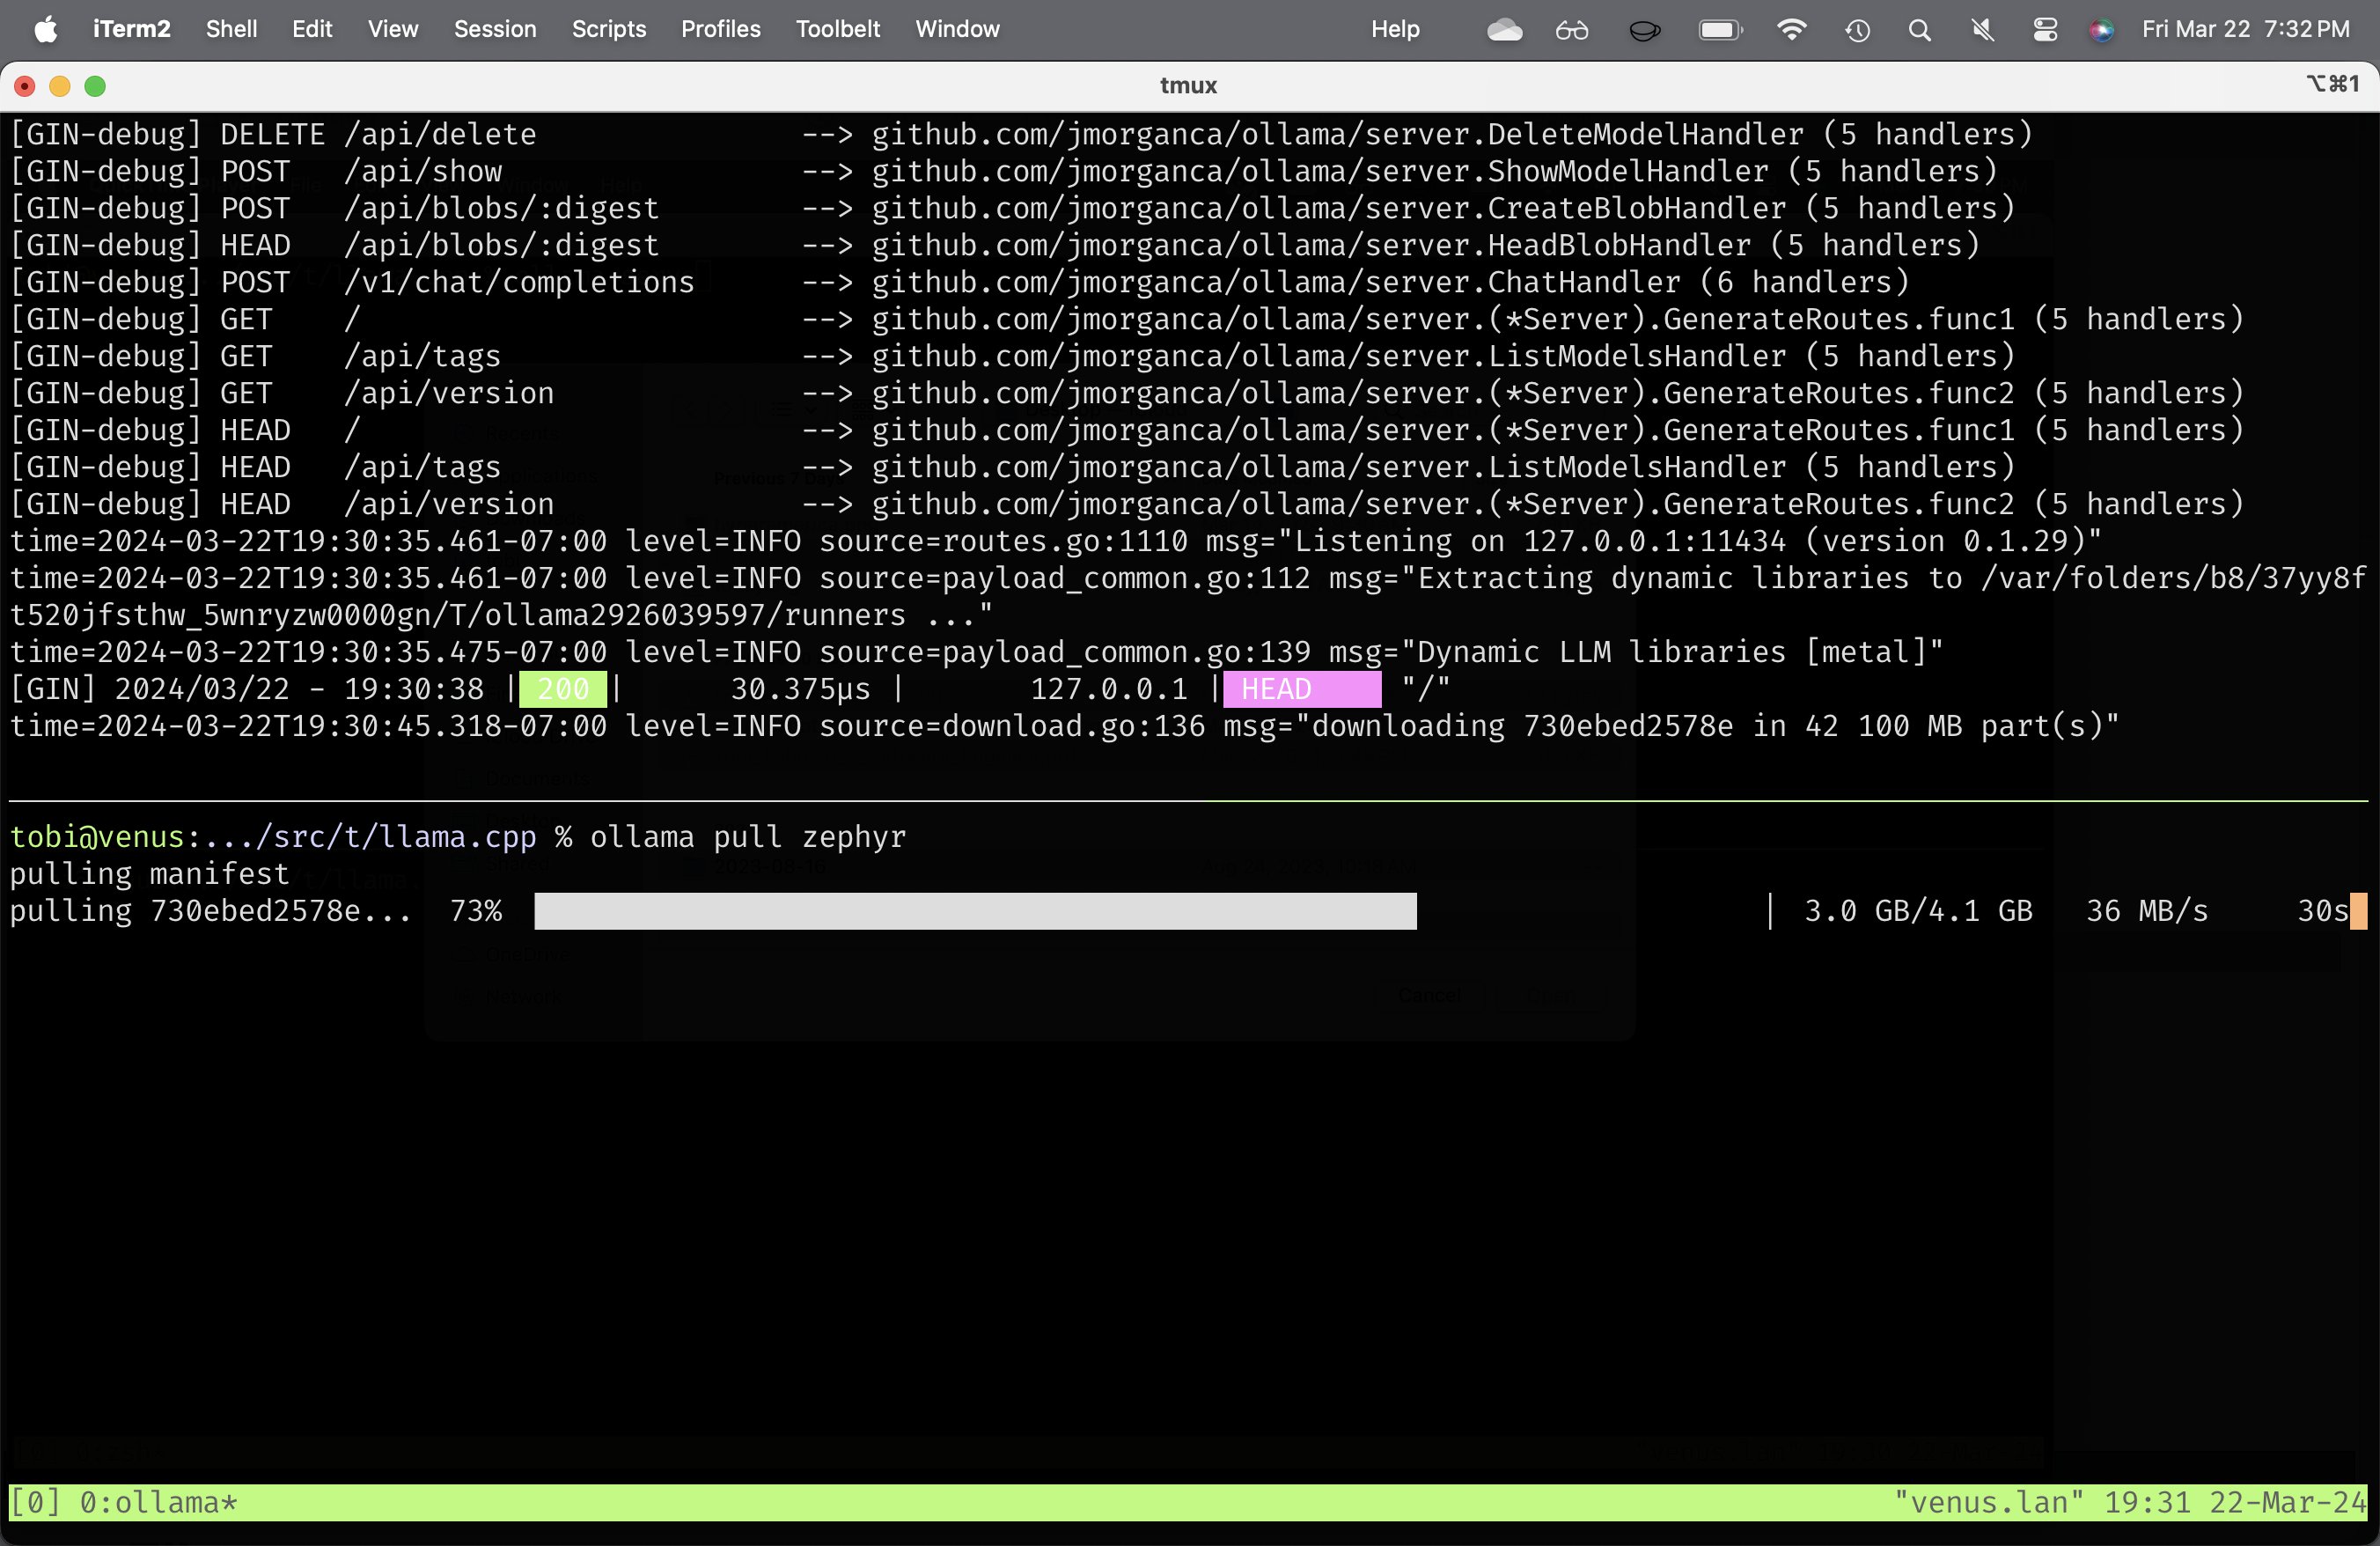Click 'Dynamic LLM libraries [metal]' message

pos(1671,652)
